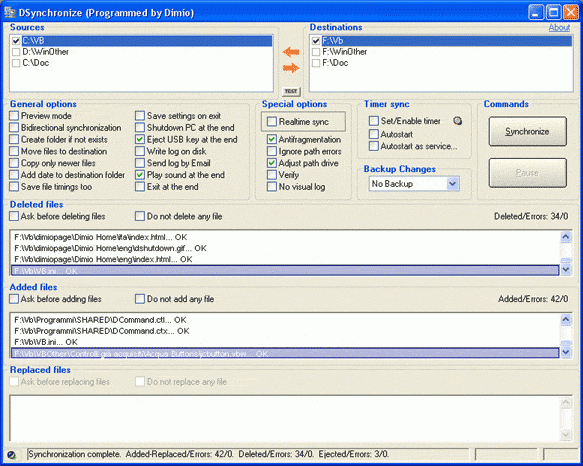Click the orange right arrow between lists
This screenshot has width=583, height=466.
291,68
